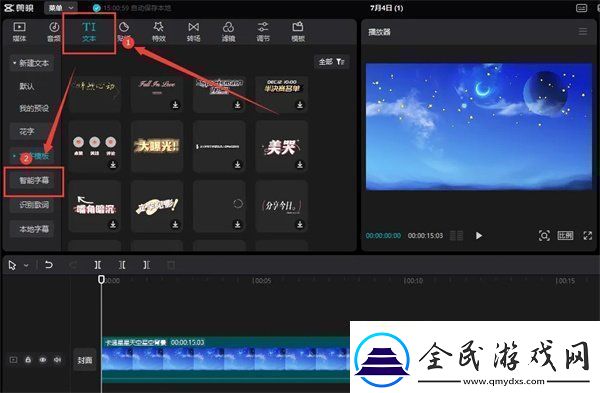Select the starry sky video clip
The width and height of the screenshot is (600, 393).
click(226, 360)
